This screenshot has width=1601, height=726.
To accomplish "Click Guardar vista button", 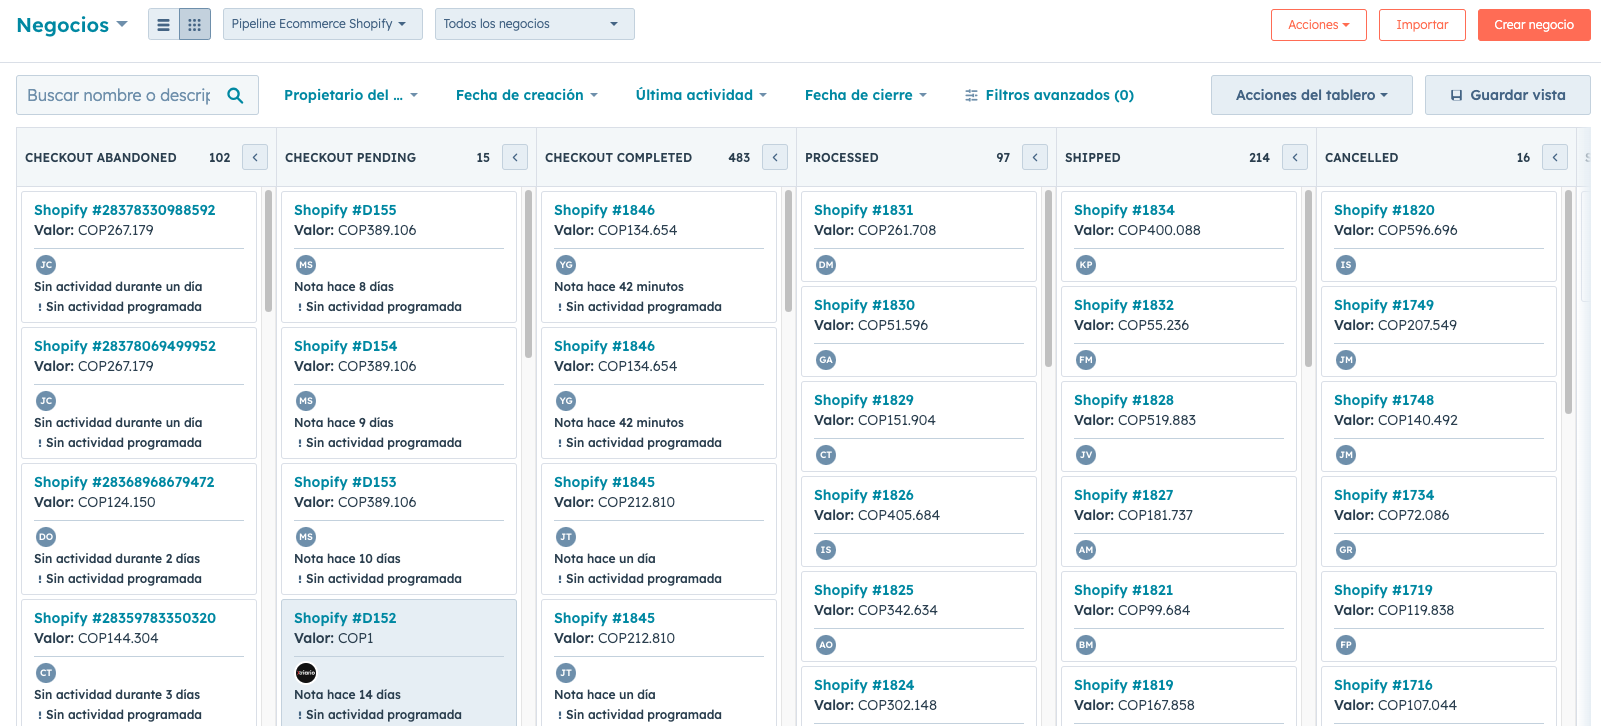I will coord(1507,95).
